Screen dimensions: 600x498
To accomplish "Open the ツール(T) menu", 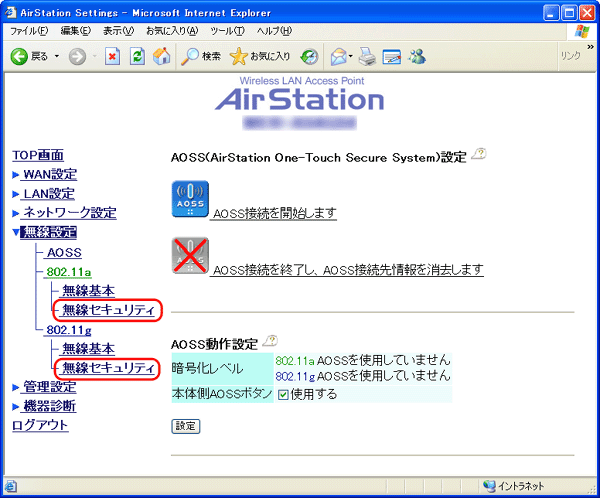I will pyautogui.click(x=227, y=31).
